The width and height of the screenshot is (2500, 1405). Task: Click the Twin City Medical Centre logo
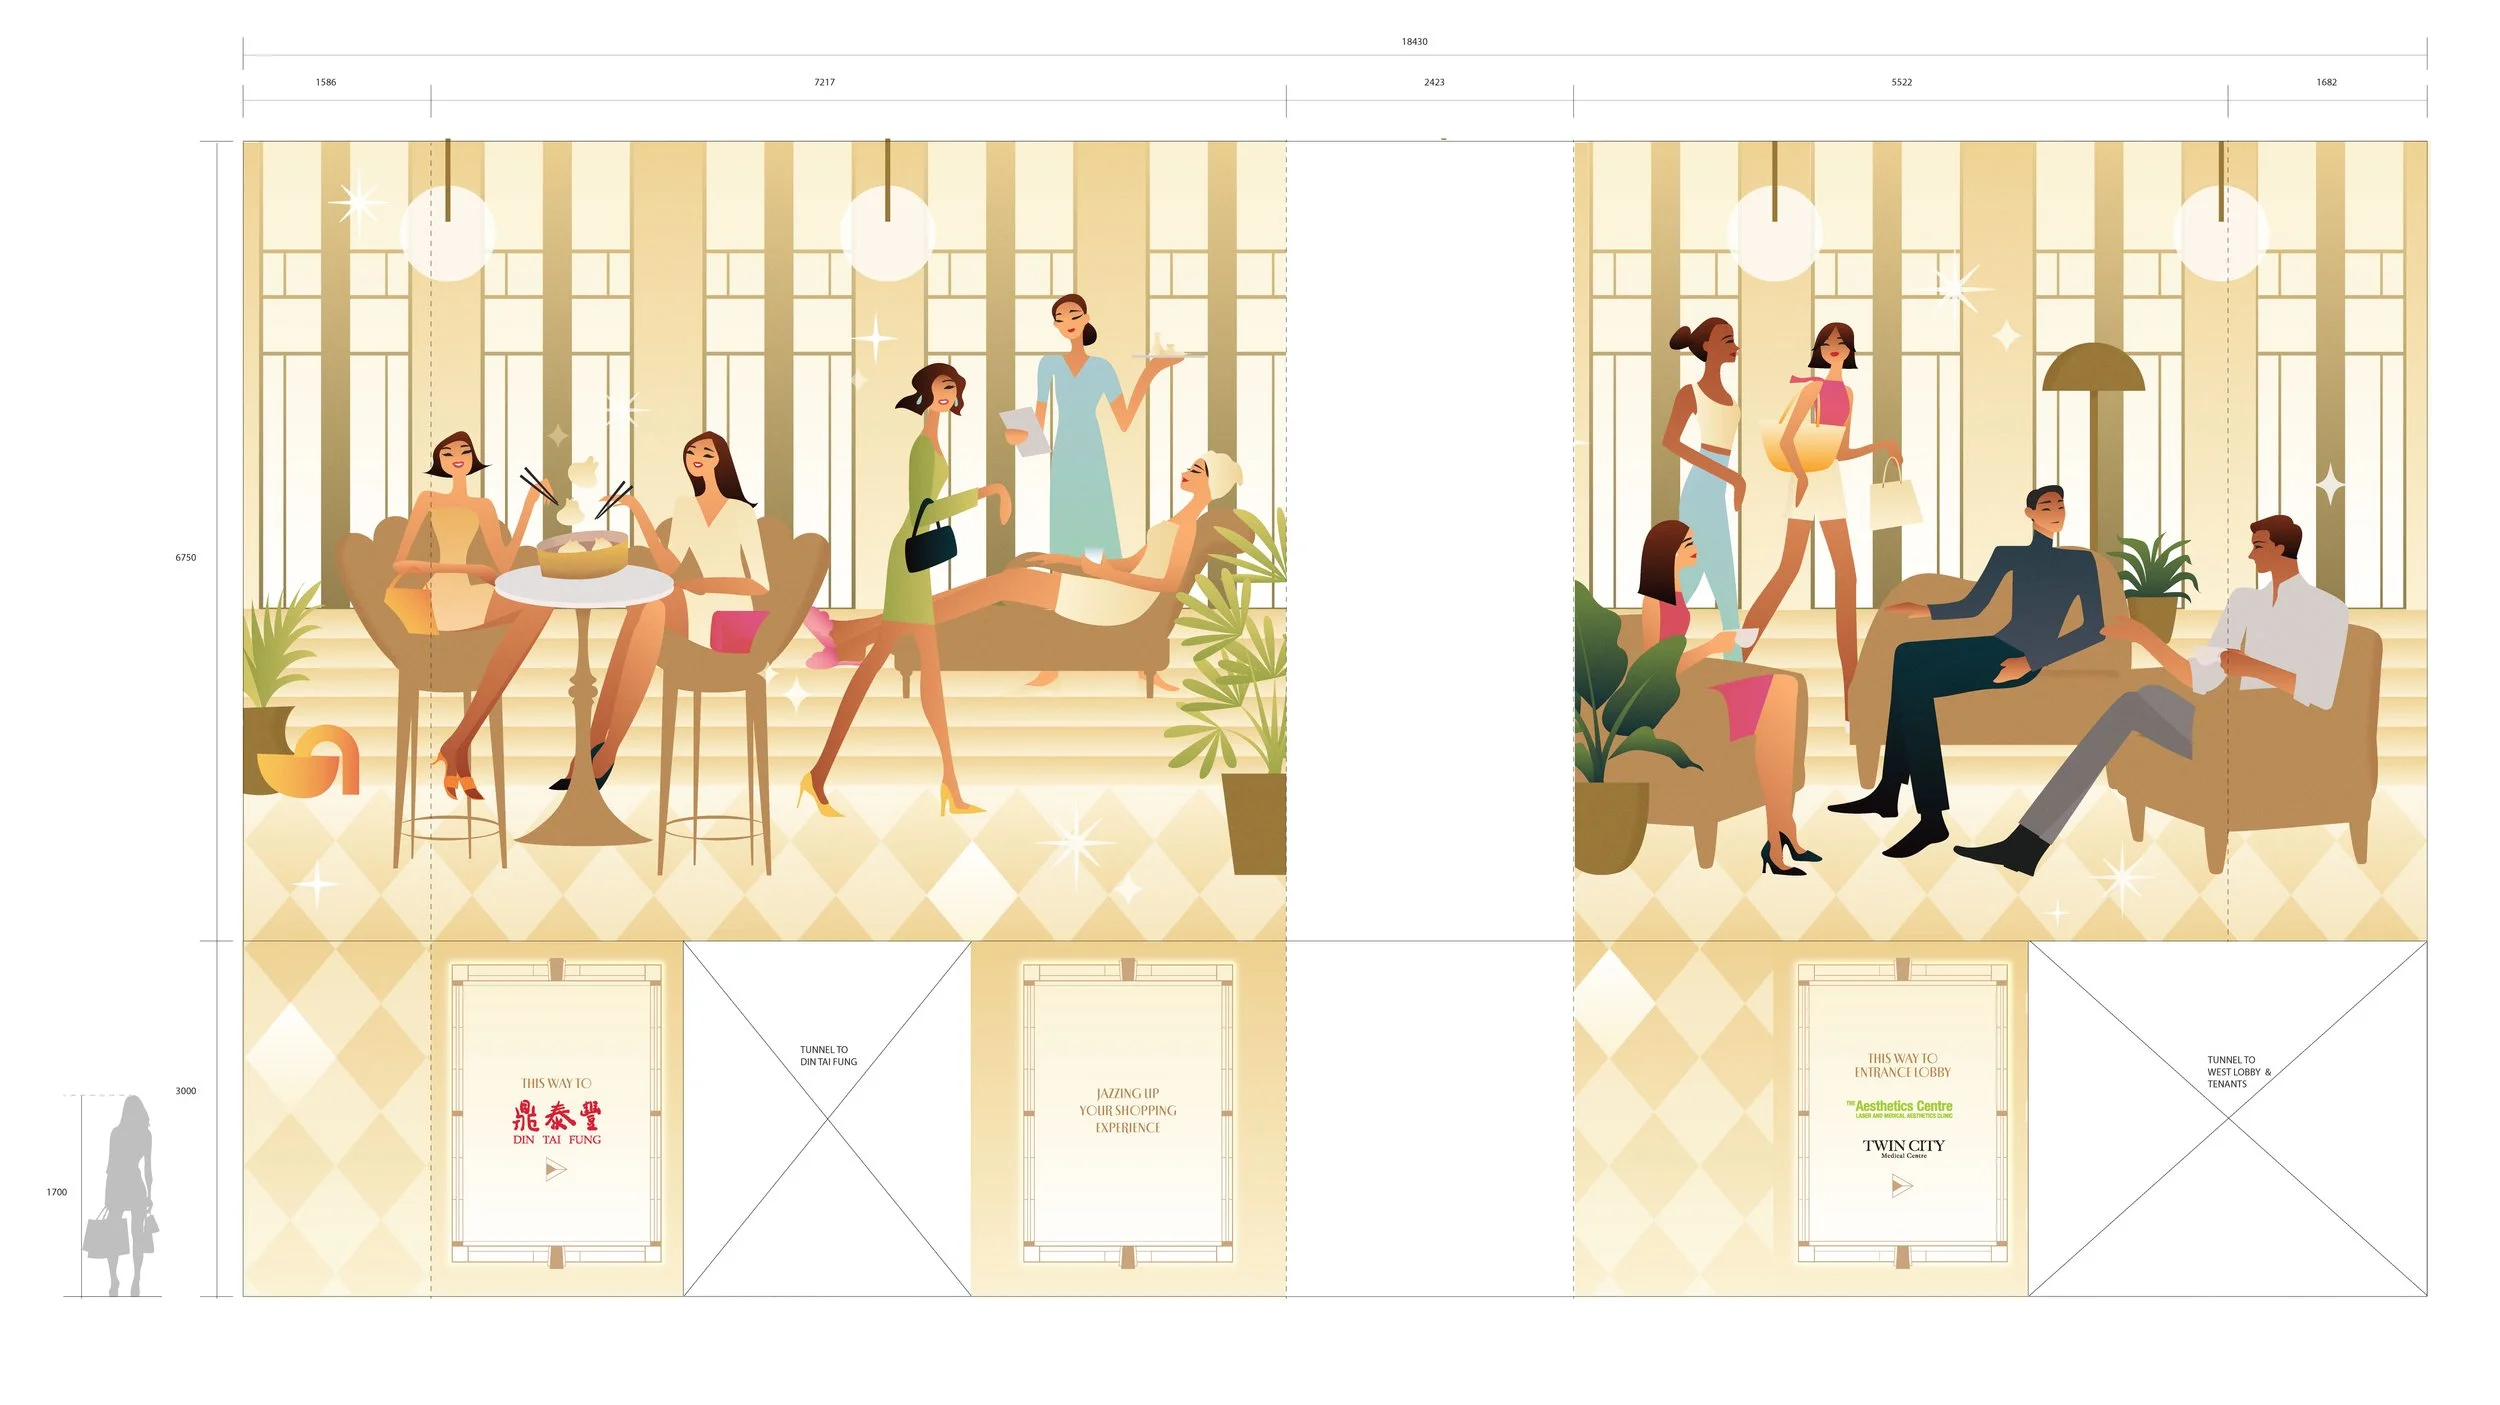[1903, 1147]
